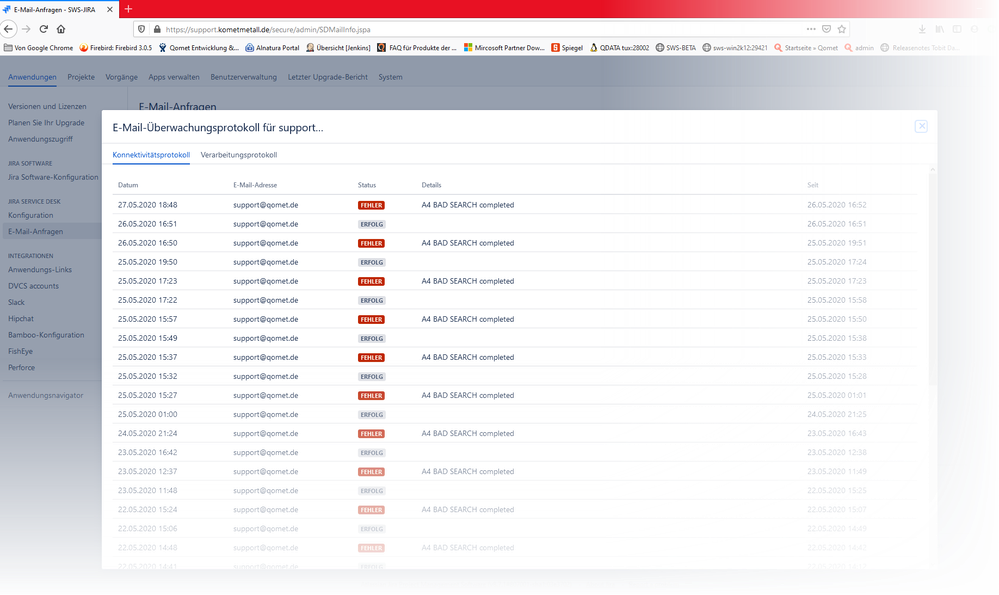The image size is (999, 595).
Task: Open Anwendungszugriff in the sidebar
Action: coord(40,139)
